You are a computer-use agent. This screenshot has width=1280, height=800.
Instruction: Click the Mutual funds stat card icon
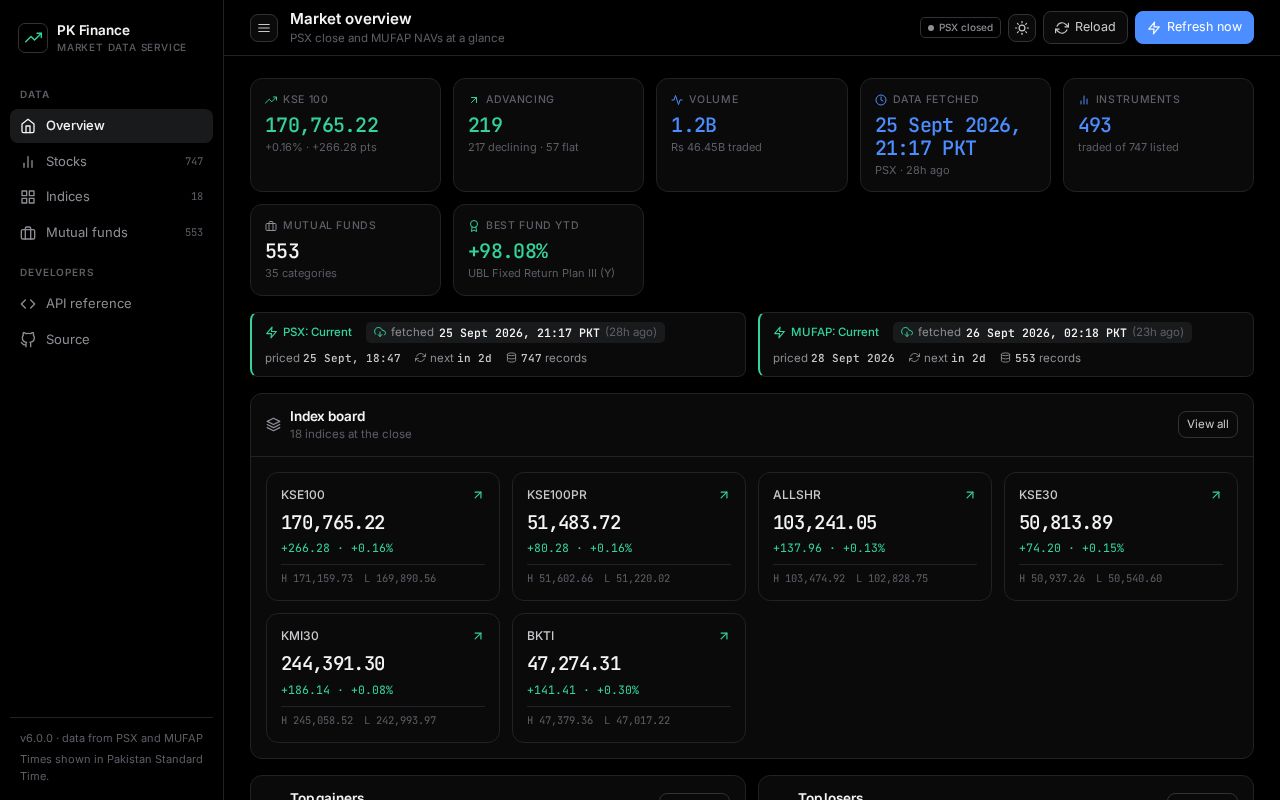(x=271, y=226)
